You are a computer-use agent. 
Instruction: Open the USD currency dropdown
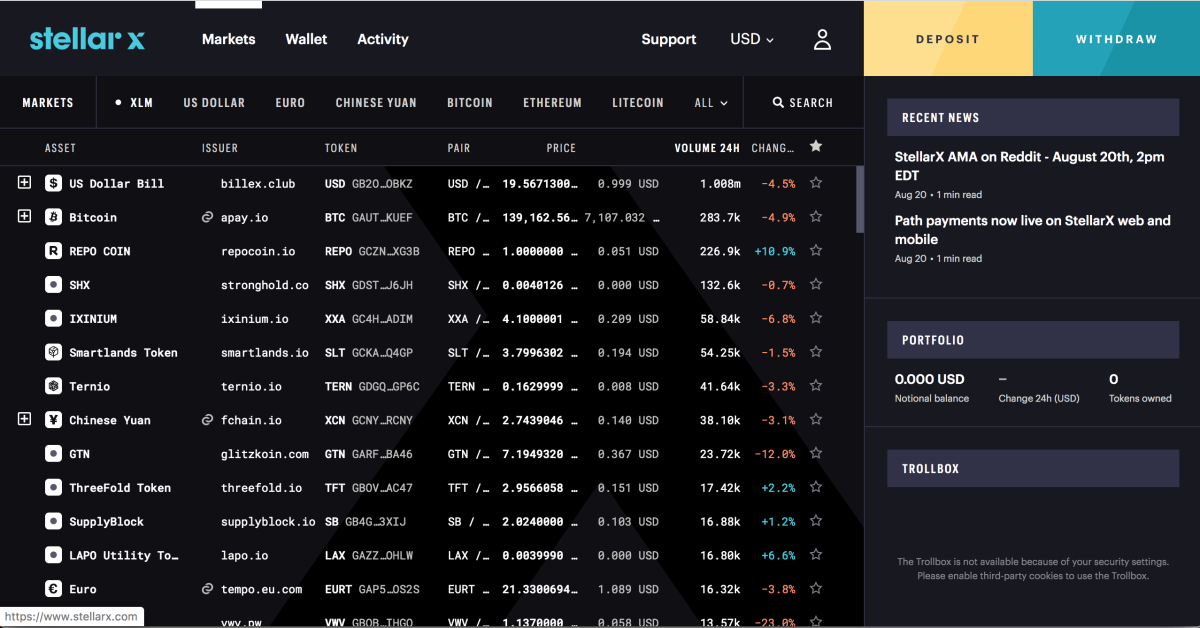[752, 39]
